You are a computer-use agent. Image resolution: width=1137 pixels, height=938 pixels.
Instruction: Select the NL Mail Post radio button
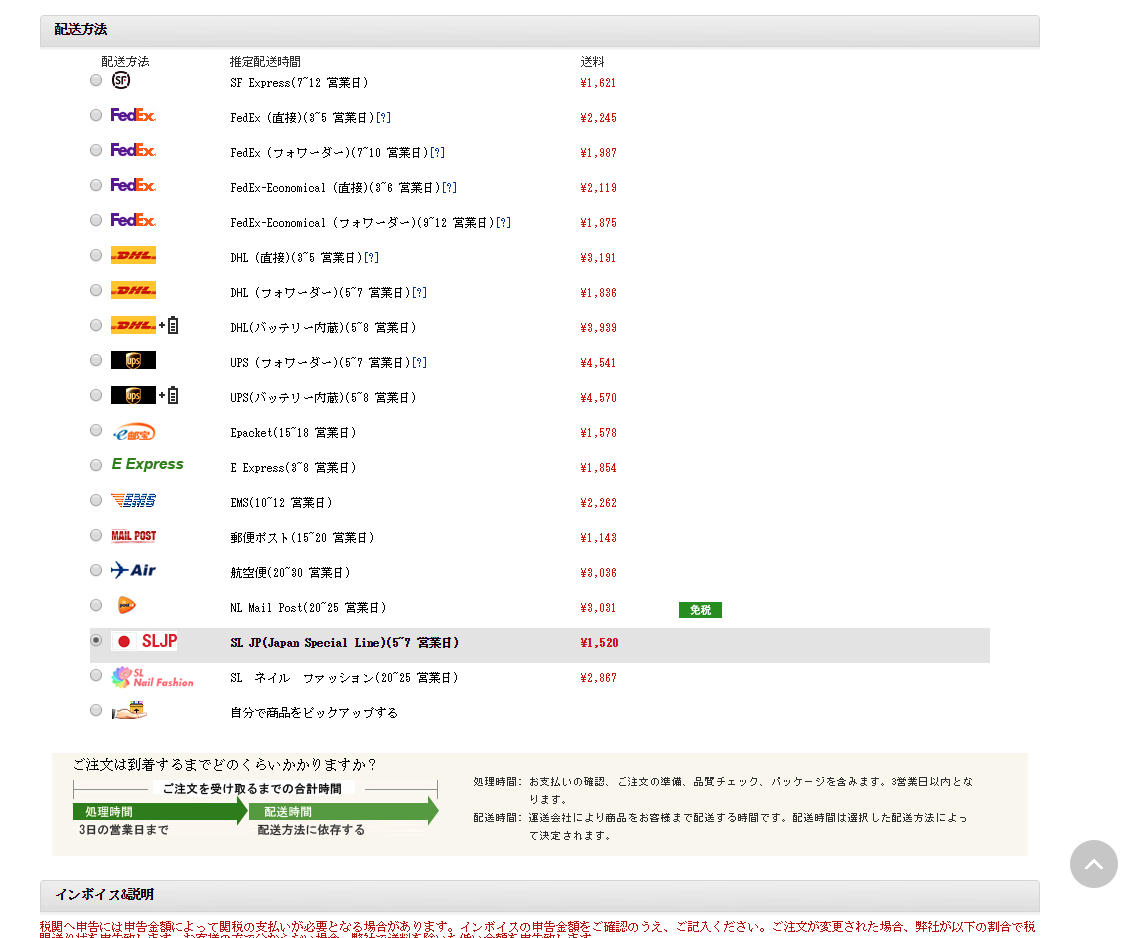[x=96, y=605]
